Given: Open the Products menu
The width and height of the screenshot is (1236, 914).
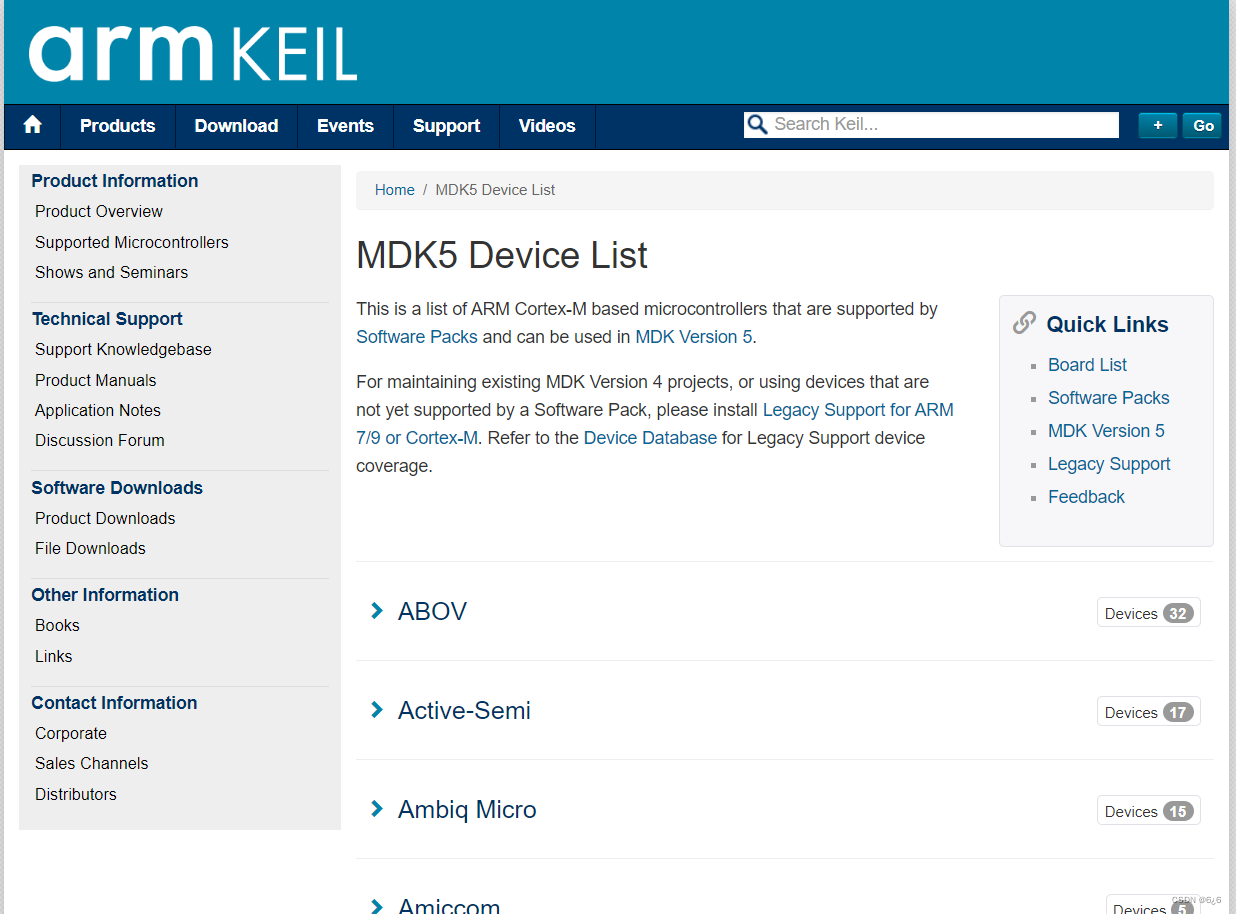Looking at the screenshot, I should point(118,126).
